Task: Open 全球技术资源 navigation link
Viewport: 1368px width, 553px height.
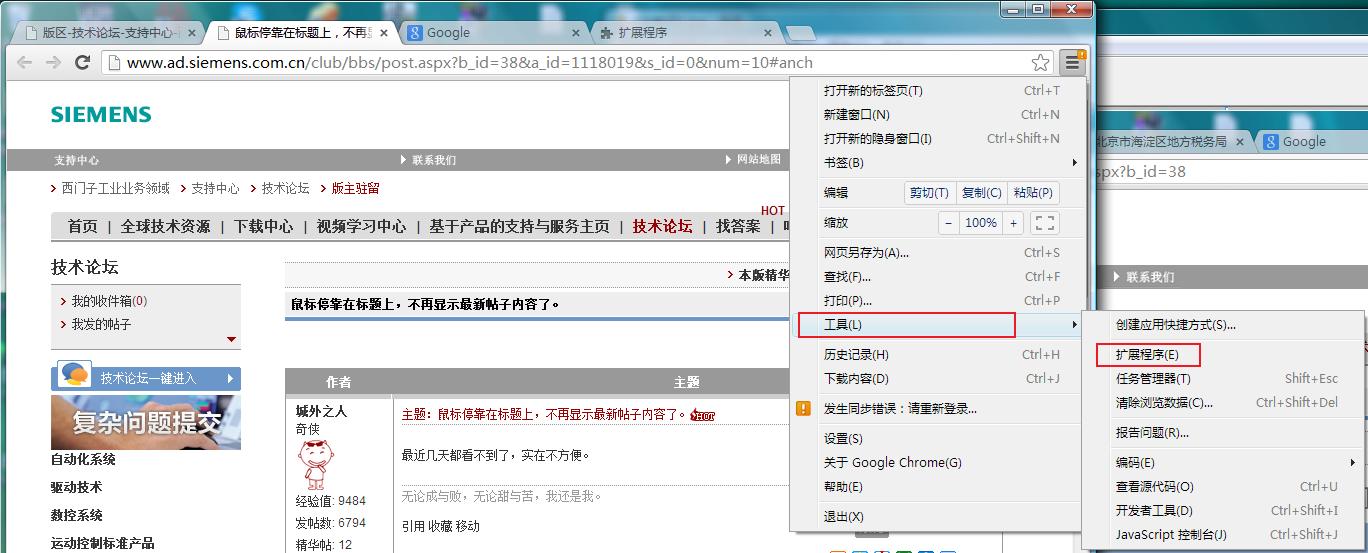Action: point(165,226)
